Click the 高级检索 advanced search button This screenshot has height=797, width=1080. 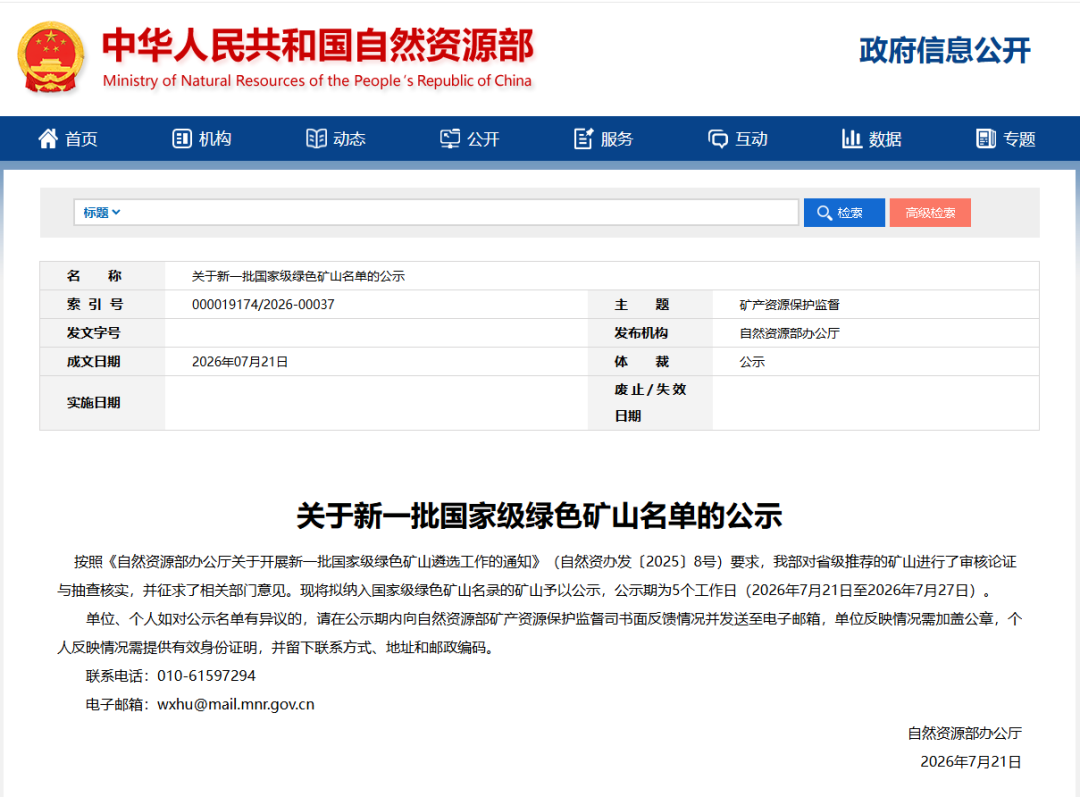coord(930,213)
